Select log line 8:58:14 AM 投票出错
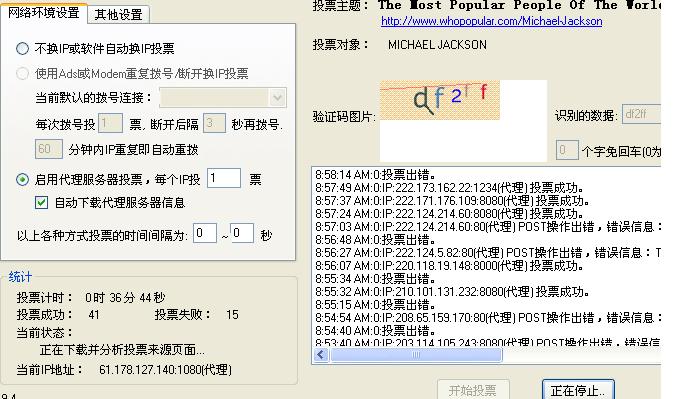This screenshot has width=683, height=399. pos(375,175)
